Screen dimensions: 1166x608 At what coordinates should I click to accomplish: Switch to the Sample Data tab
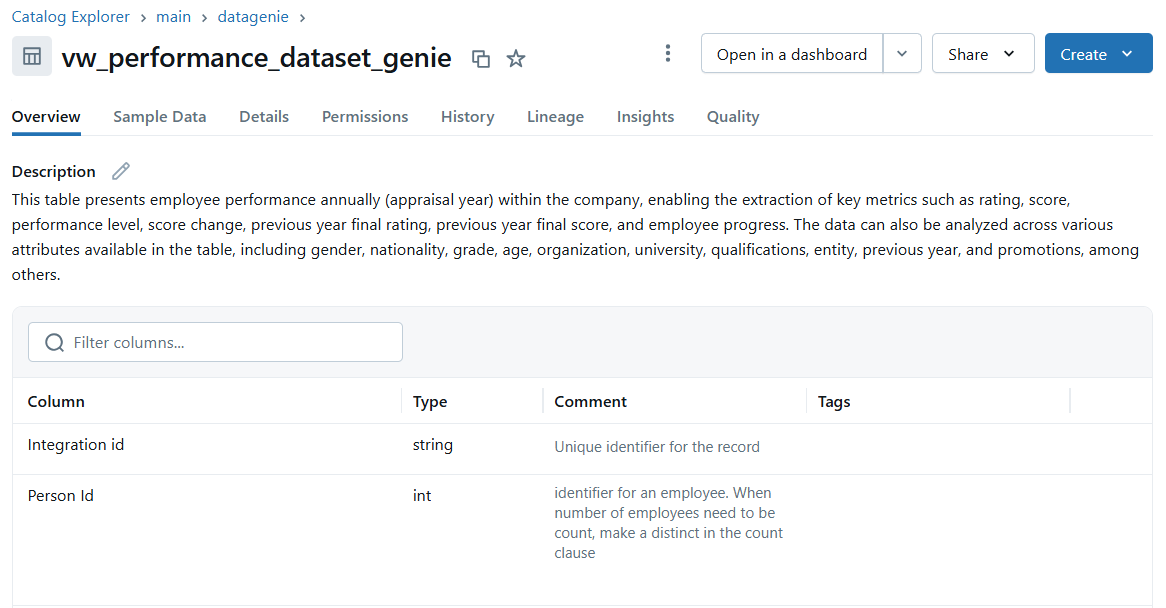pos(160,117)
